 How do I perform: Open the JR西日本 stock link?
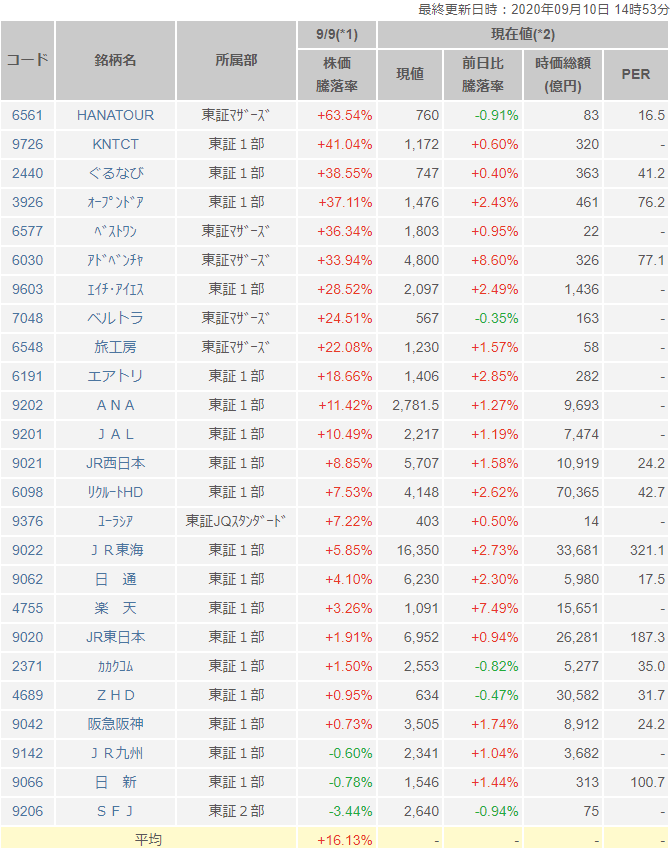click(116, 463)
